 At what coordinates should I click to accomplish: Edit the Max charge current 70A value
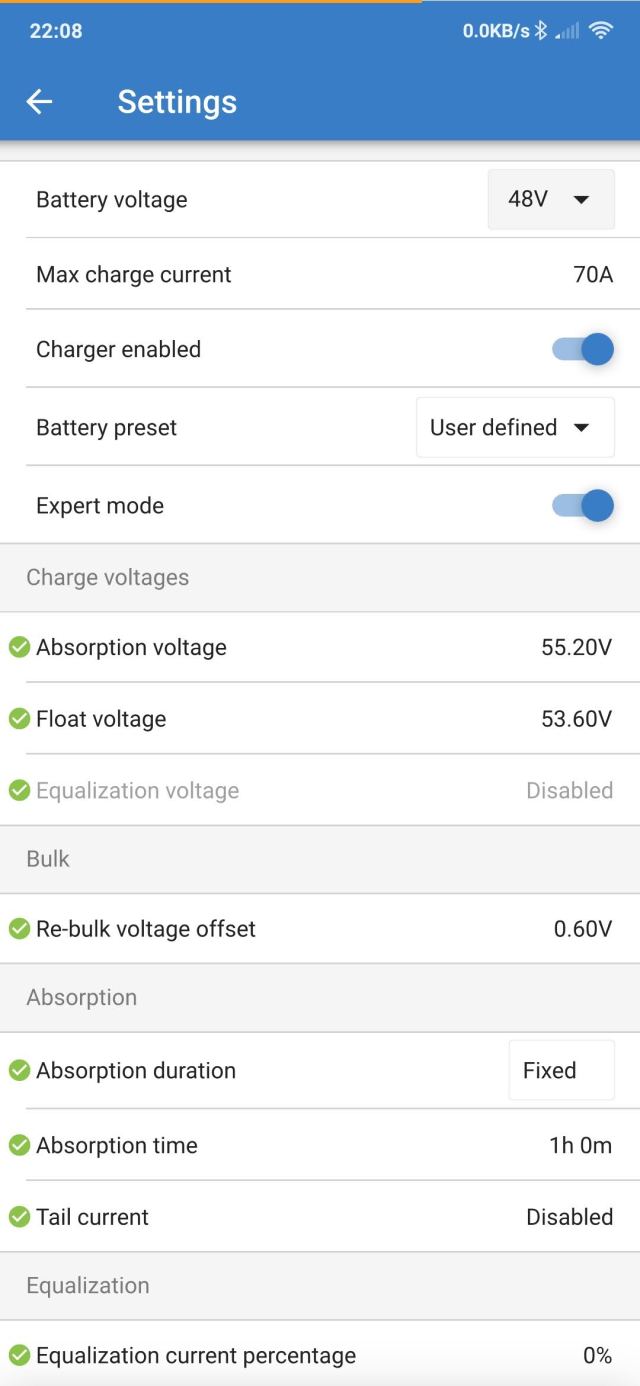pos(593,274)
